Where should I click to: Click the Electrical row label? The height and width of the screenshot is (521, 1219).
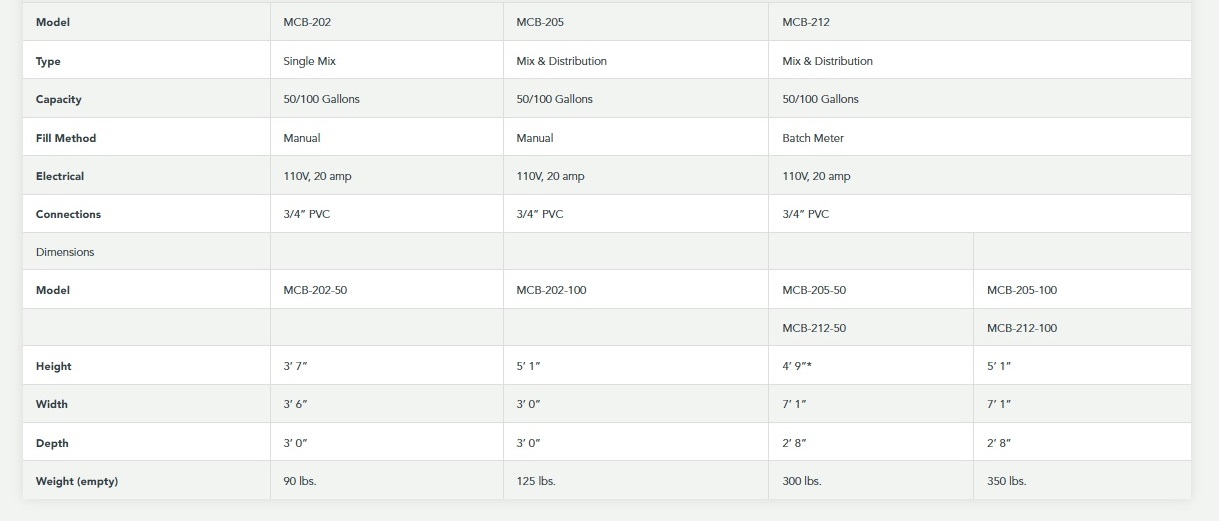(x=60, y=176)
